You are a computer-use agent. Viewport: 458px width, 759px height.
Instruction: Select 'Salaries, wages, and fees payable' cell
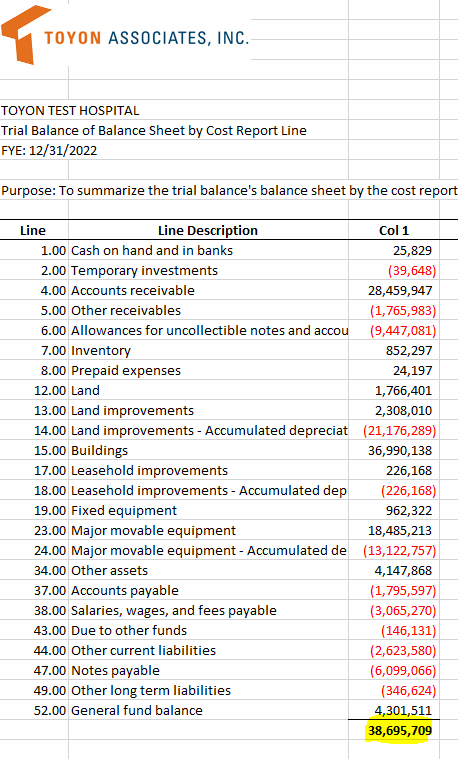tap(208, 610)
